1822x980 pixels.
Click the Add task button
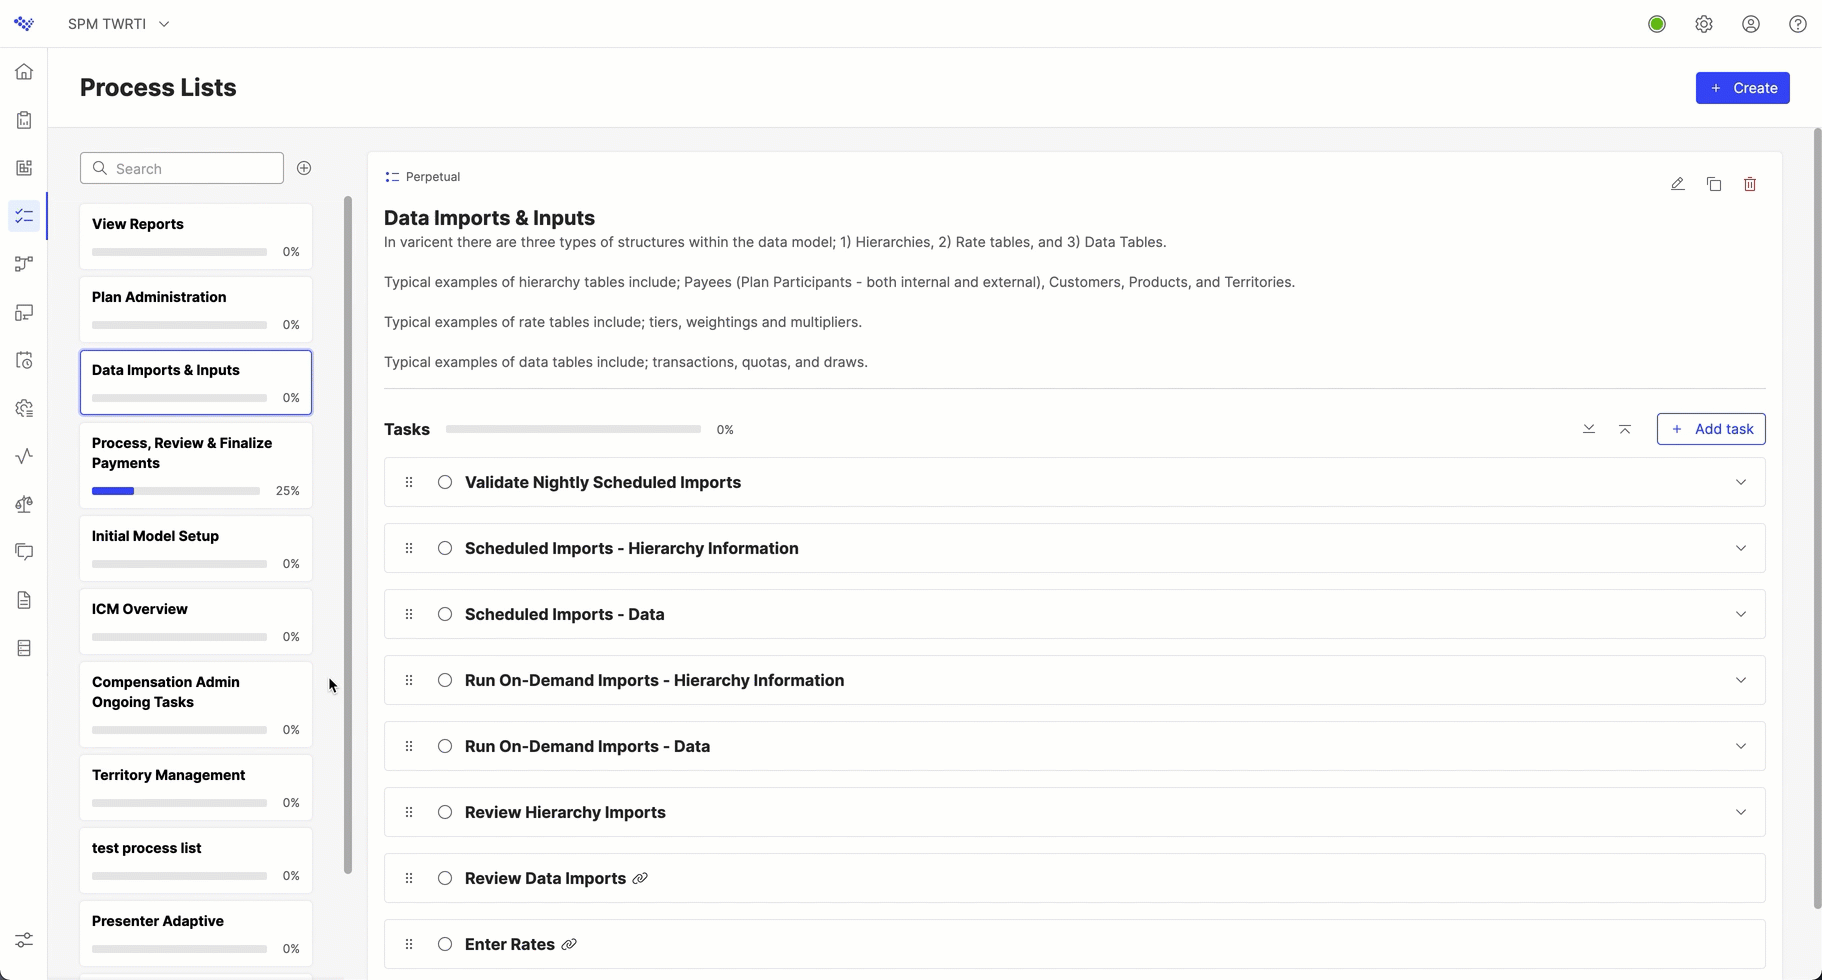[1712, 429]
